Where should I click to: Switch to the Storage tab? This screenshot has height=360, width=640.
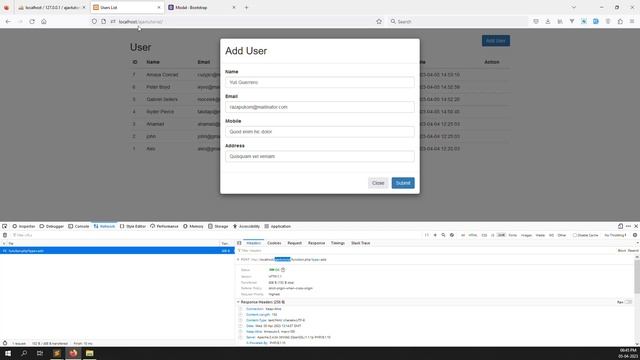pos(218,226)
